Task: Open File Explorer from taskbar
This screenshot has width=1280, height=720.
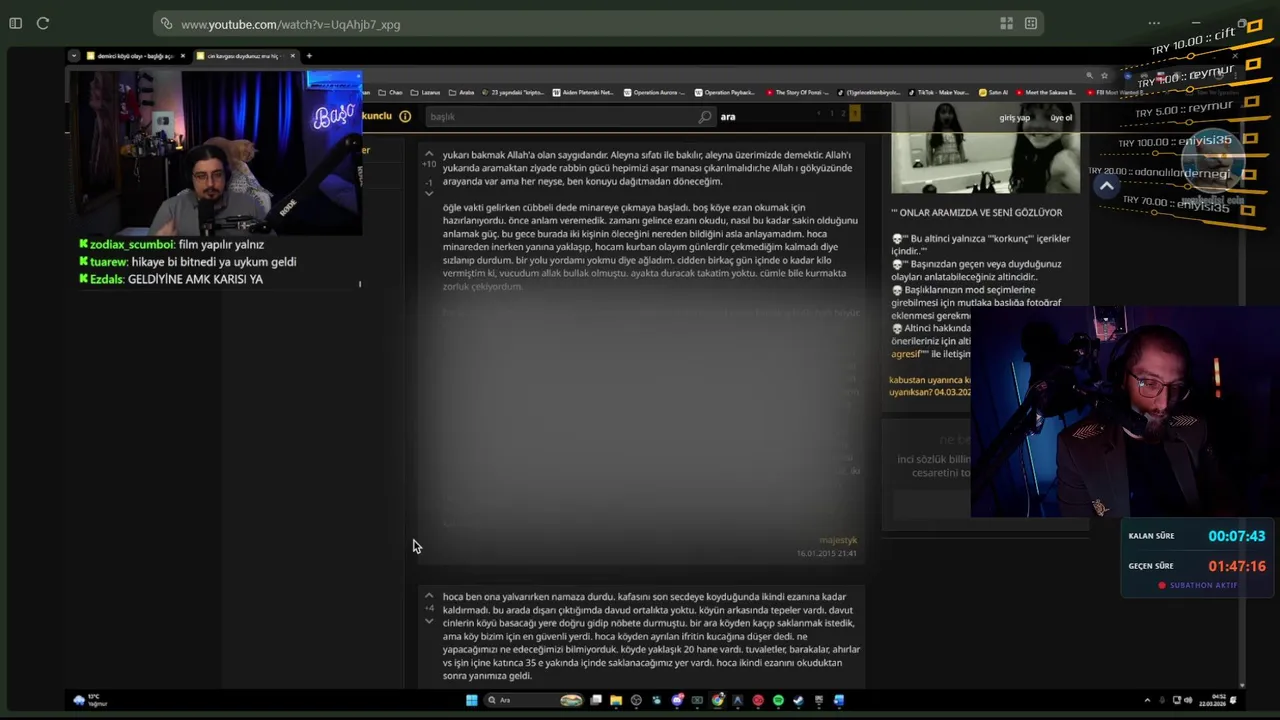Action: click(x=616, y=700)
